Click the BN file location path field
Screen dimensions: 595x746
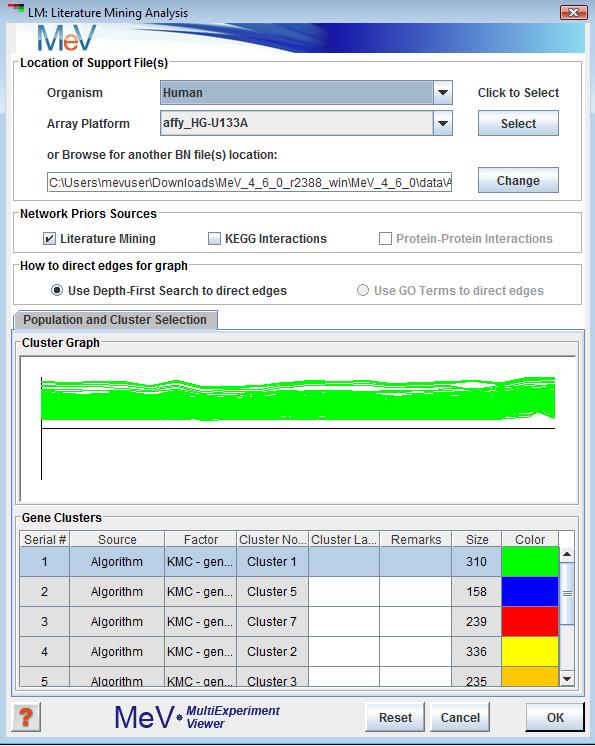249,182
